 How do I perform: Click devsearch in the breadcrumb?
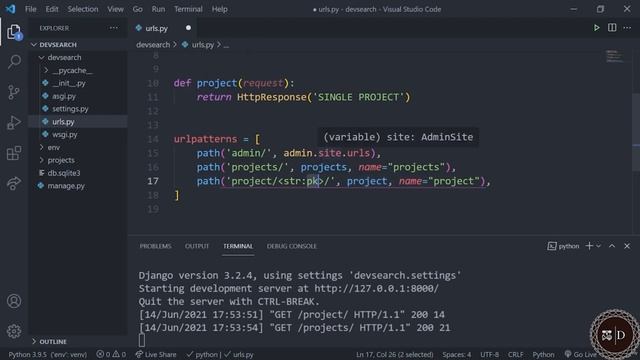(x=153, y=45)
